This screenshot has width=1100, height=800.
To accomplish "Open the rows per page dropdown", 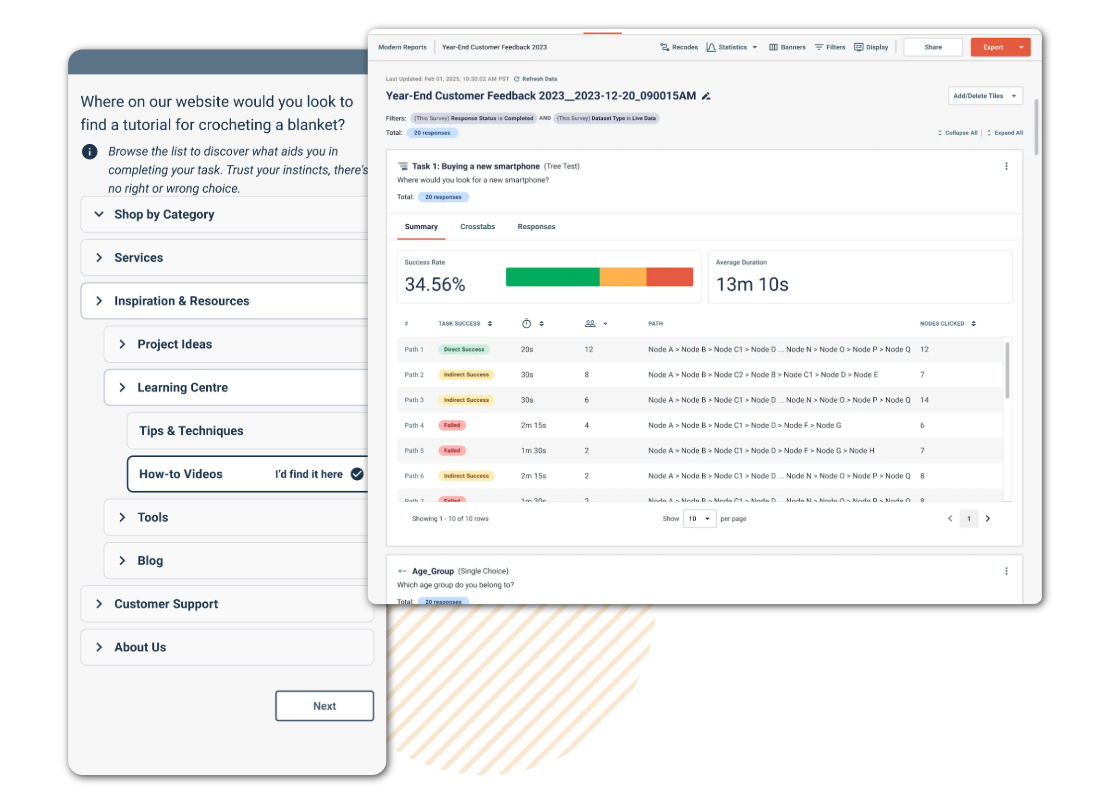I will 700,519.
